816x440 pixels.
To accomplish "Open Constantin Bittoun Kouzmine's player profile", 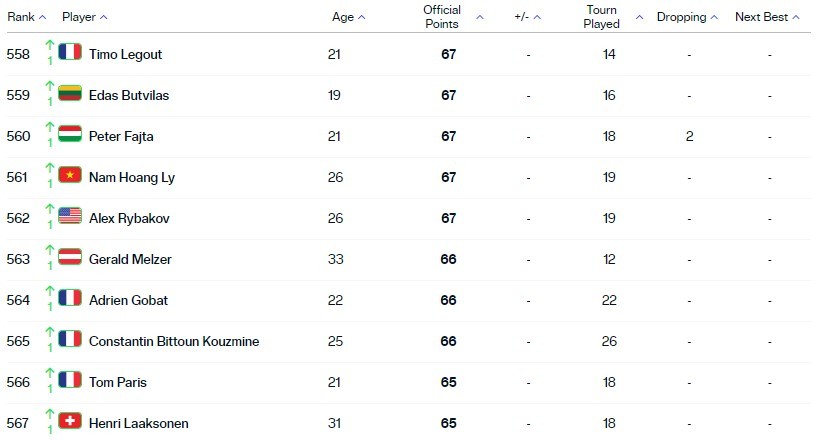I will point(174,341).
